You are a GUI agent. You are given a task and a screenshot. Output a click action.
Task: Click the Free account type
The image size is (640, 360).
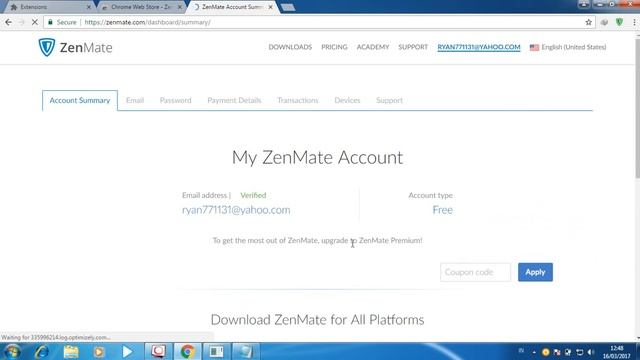coord(442,210)
